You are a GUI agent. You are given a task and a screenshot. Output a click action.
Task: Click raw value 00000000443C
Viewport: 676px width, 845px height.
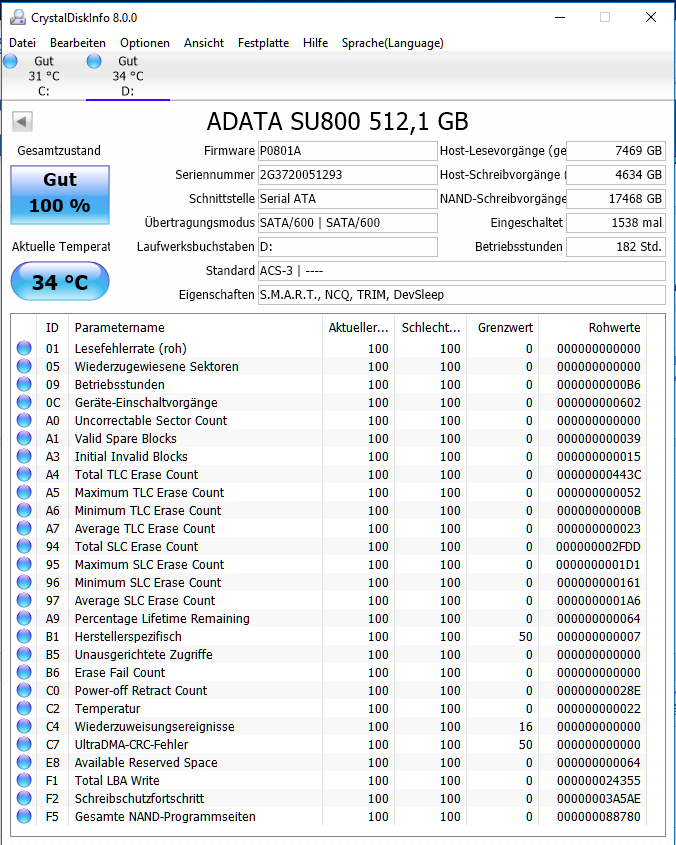pos(599,475)
